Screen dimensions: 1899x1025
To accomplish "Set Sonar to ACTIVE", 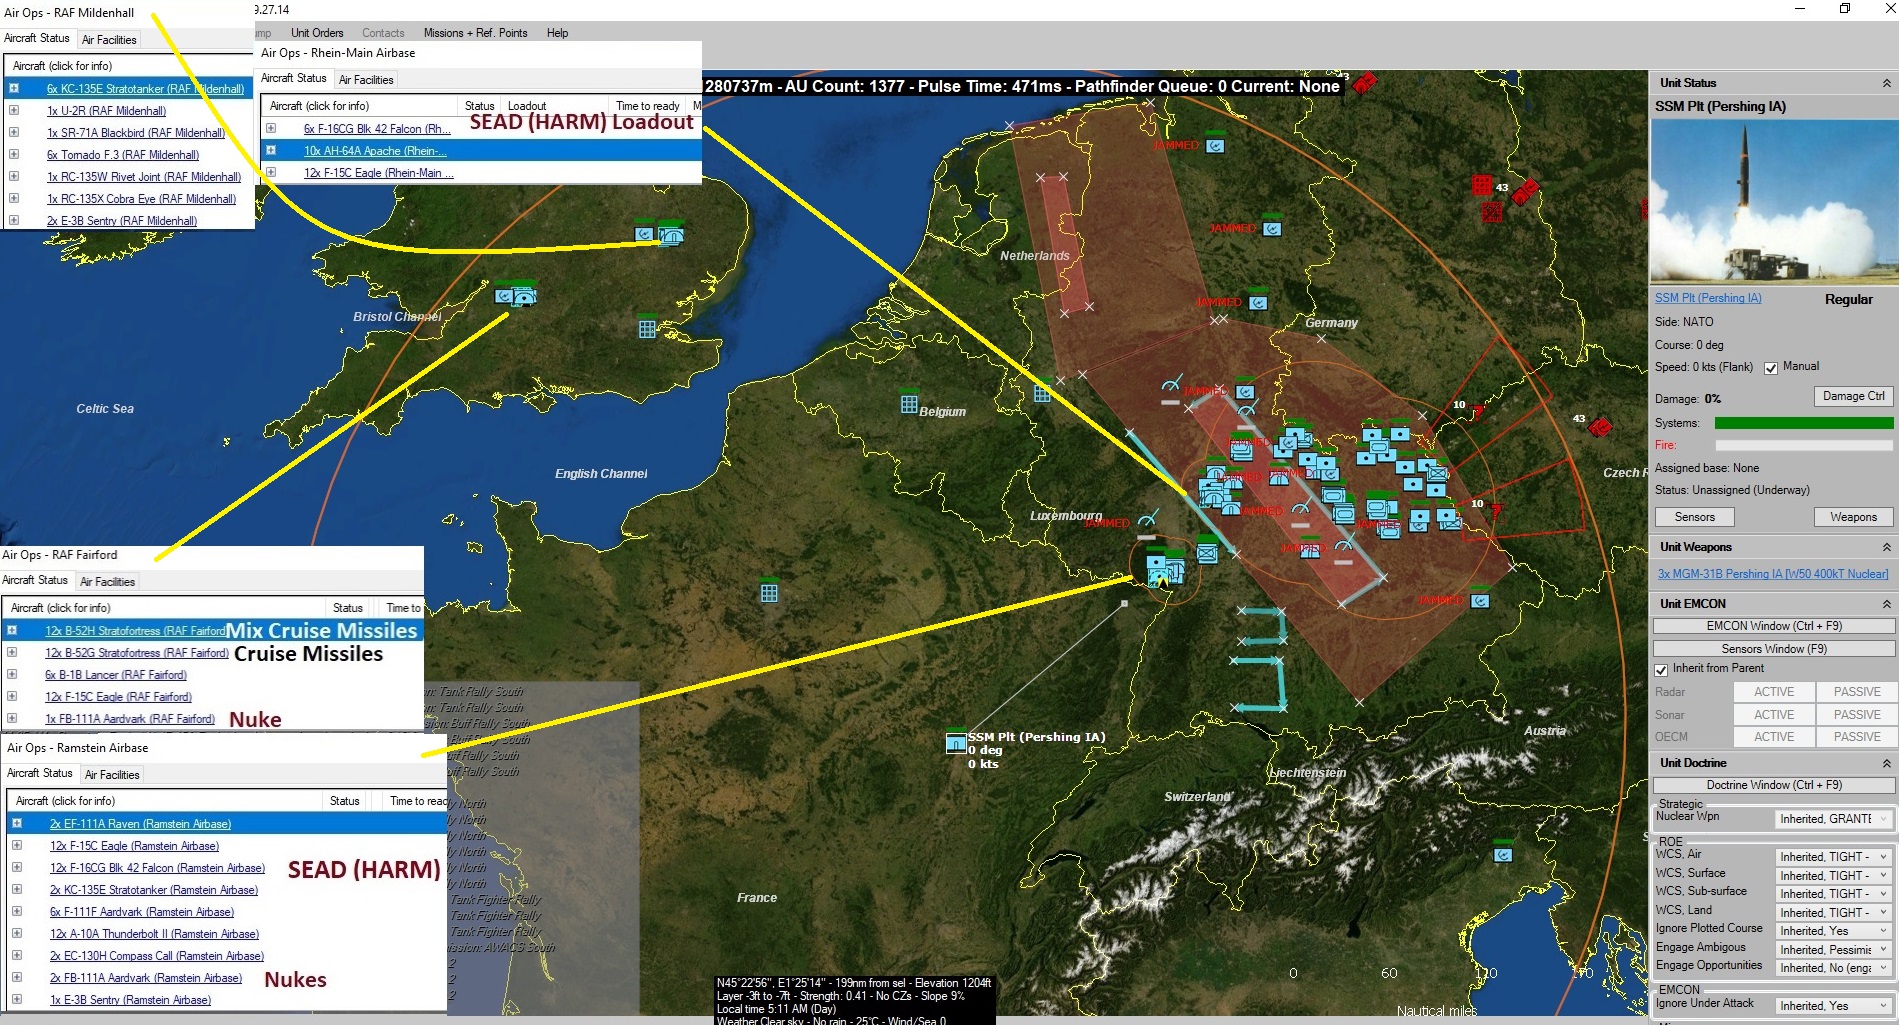I will 1773,715.
